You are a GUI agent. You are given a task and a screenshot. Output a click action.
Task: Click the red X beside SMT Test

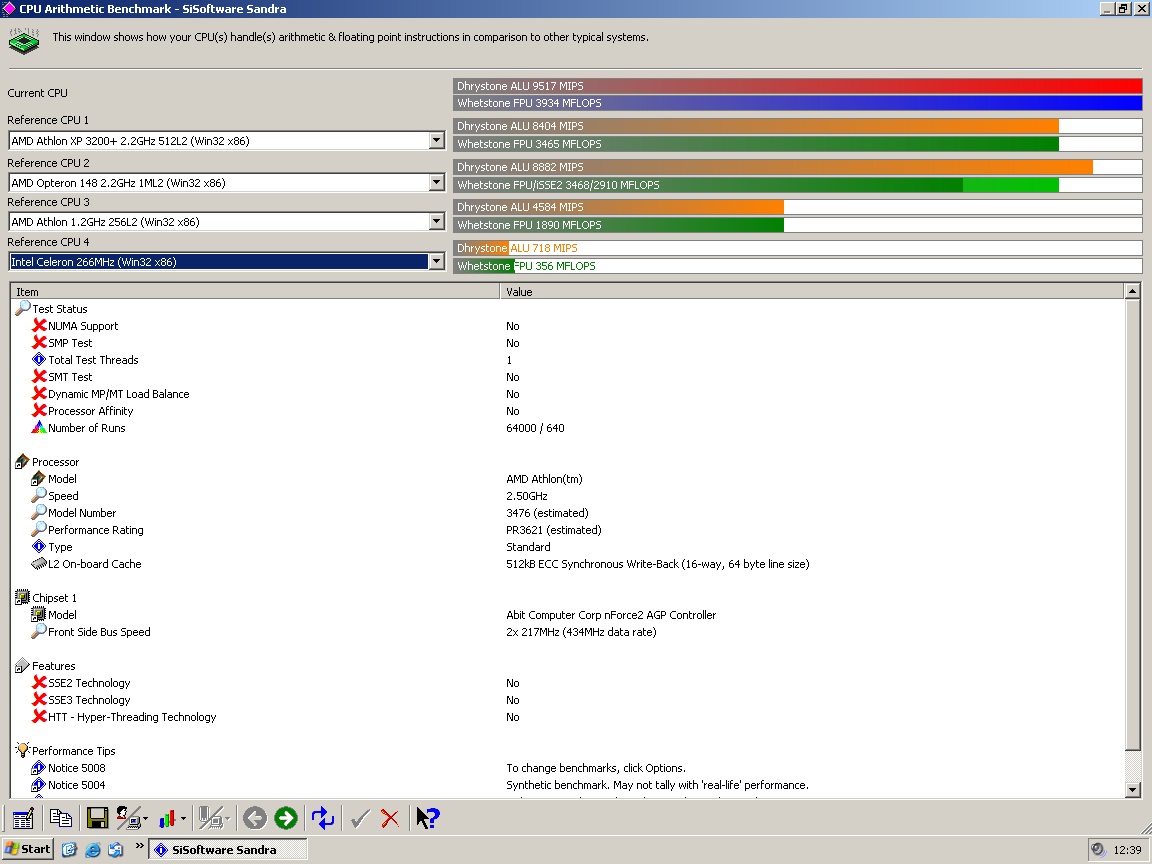click(39, 376)
